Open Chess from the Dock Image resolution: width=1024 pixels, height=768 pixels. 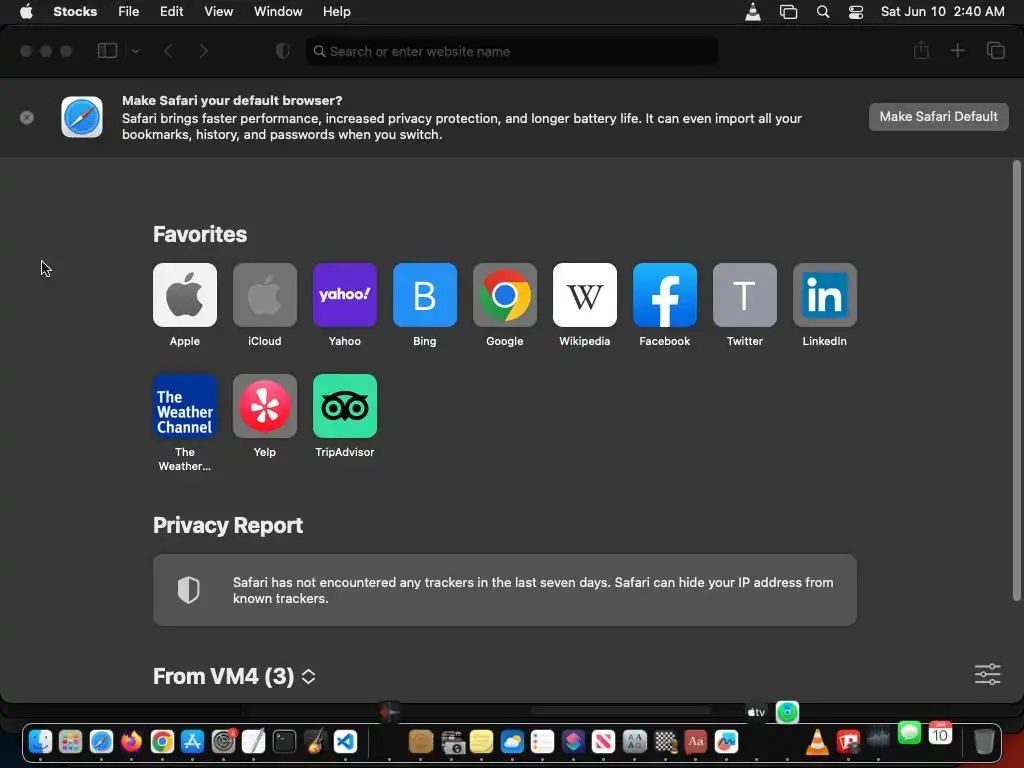point(665,742)
